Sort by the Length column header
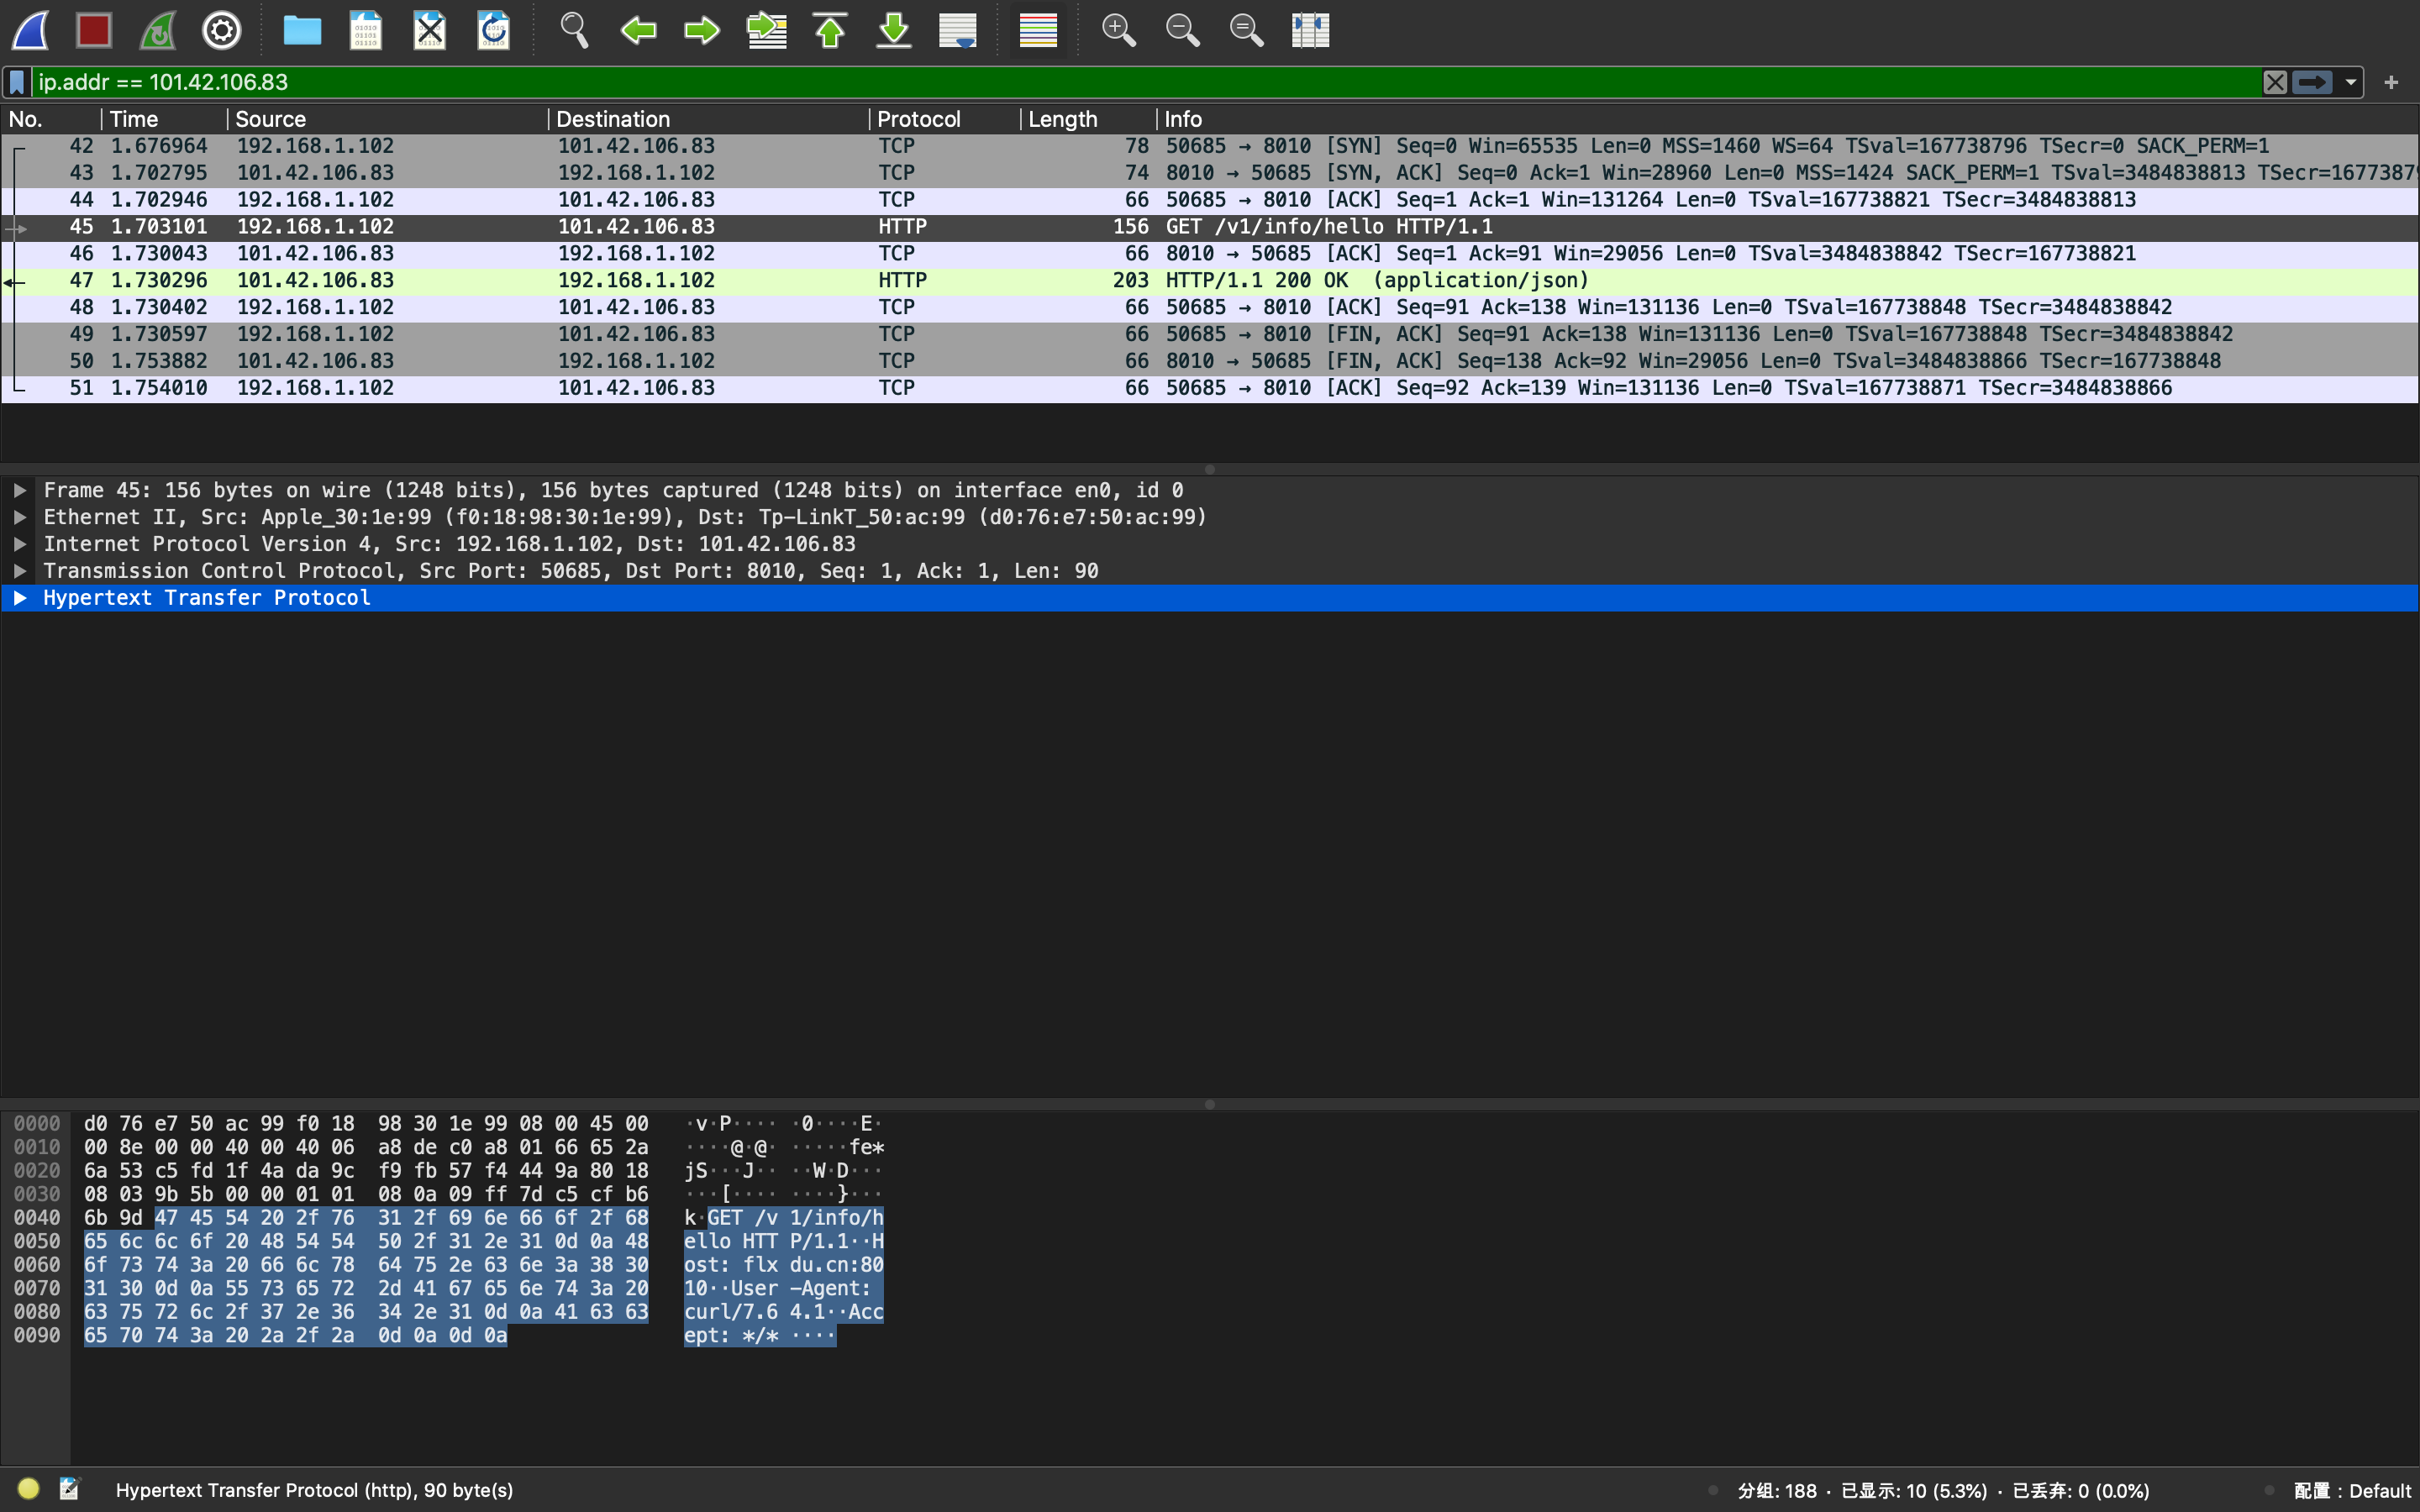 (1089, 119)
